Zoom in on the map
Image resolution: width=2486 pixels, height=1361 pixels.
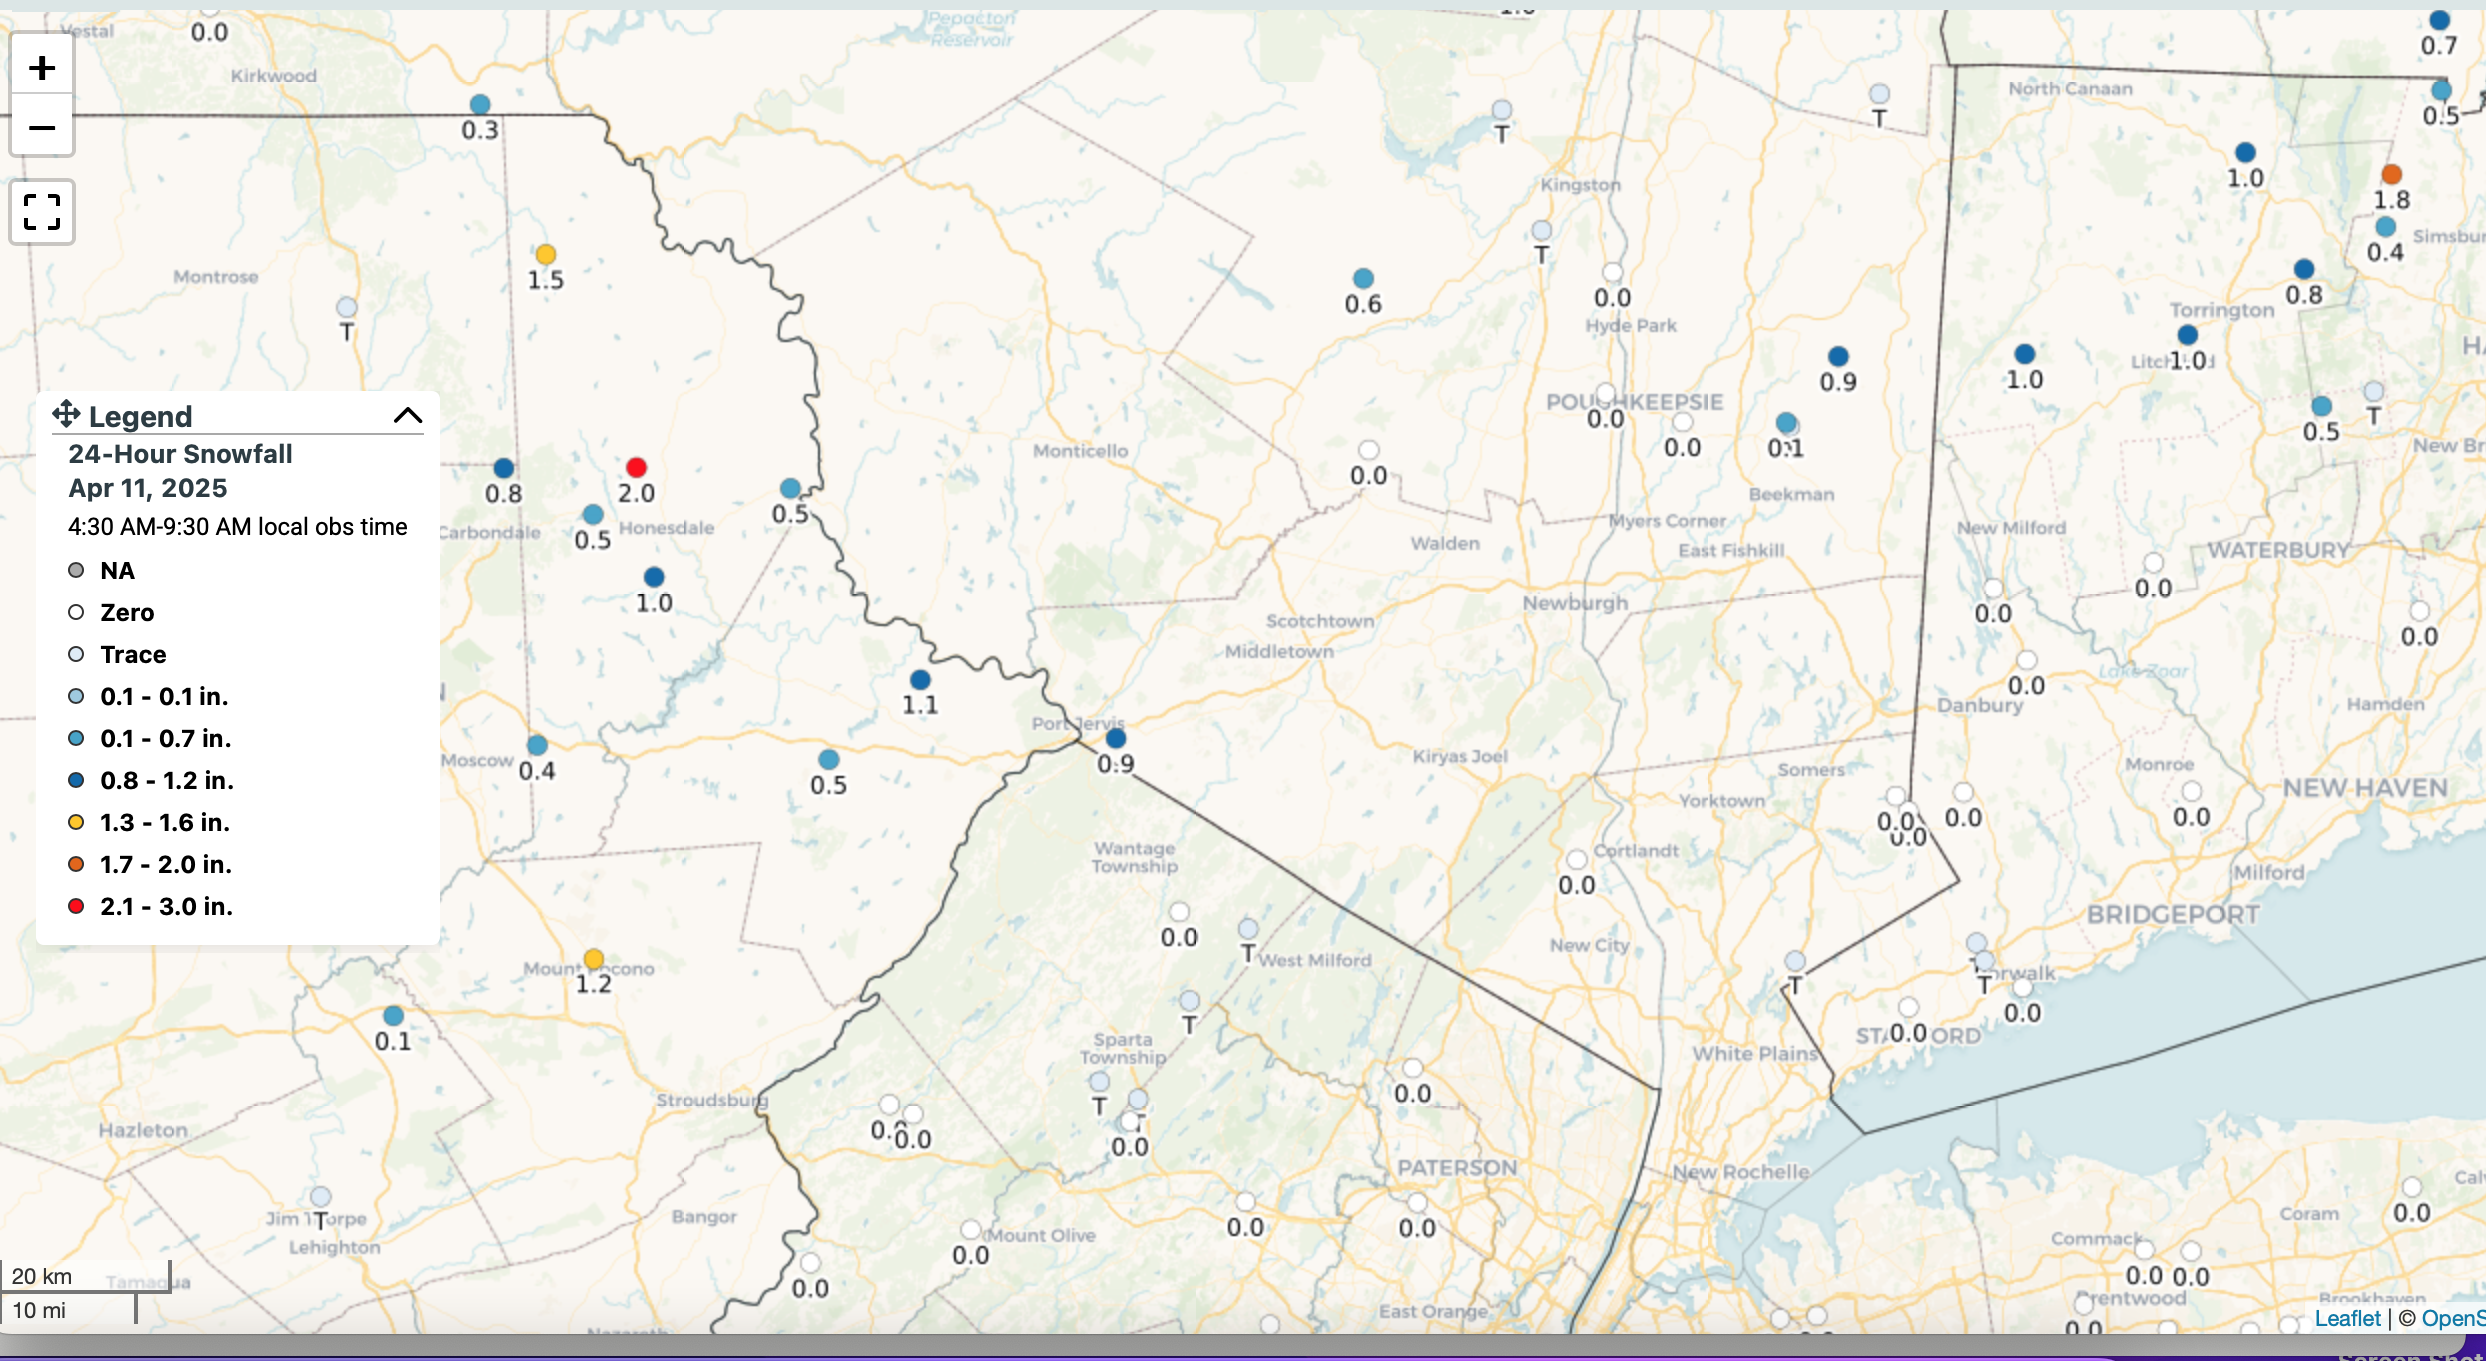point(42,68)
